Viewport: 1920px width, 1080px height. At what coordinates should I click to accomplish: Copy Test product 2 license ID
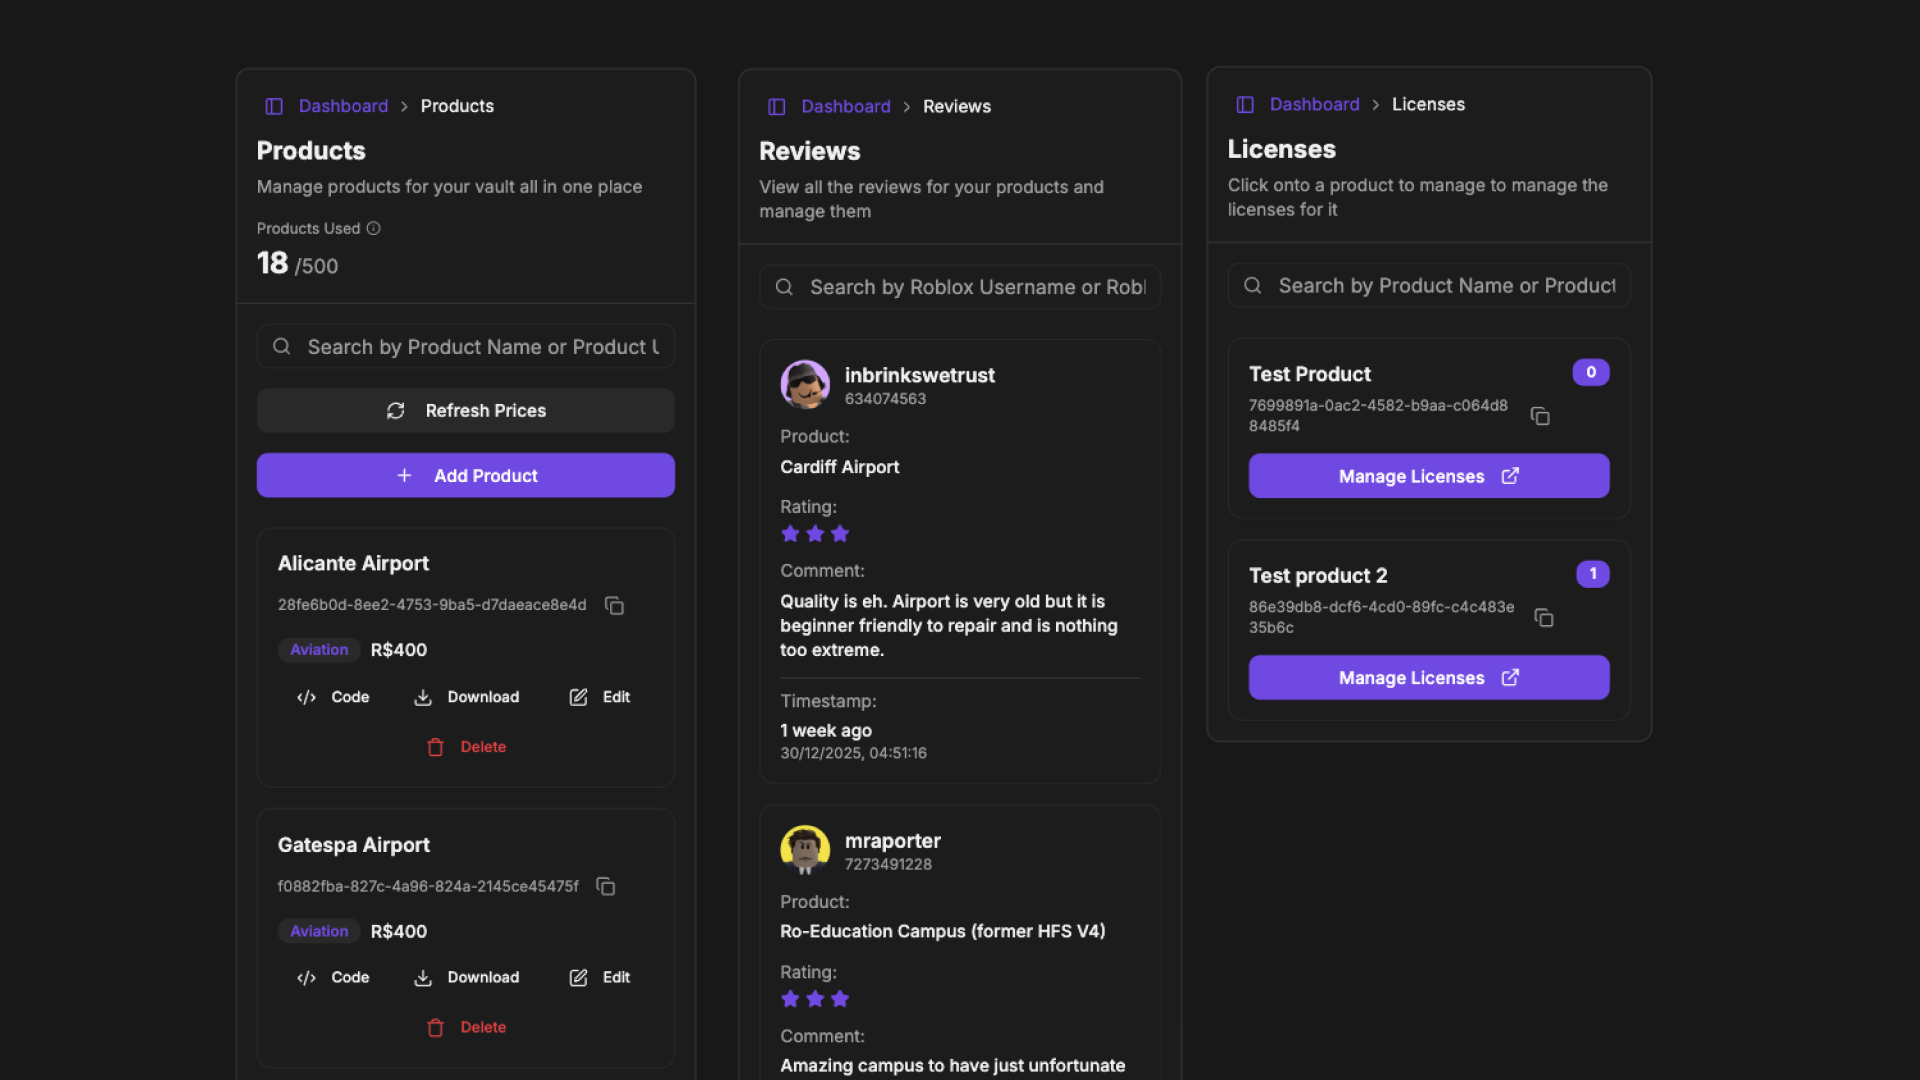coord(1544,618)
